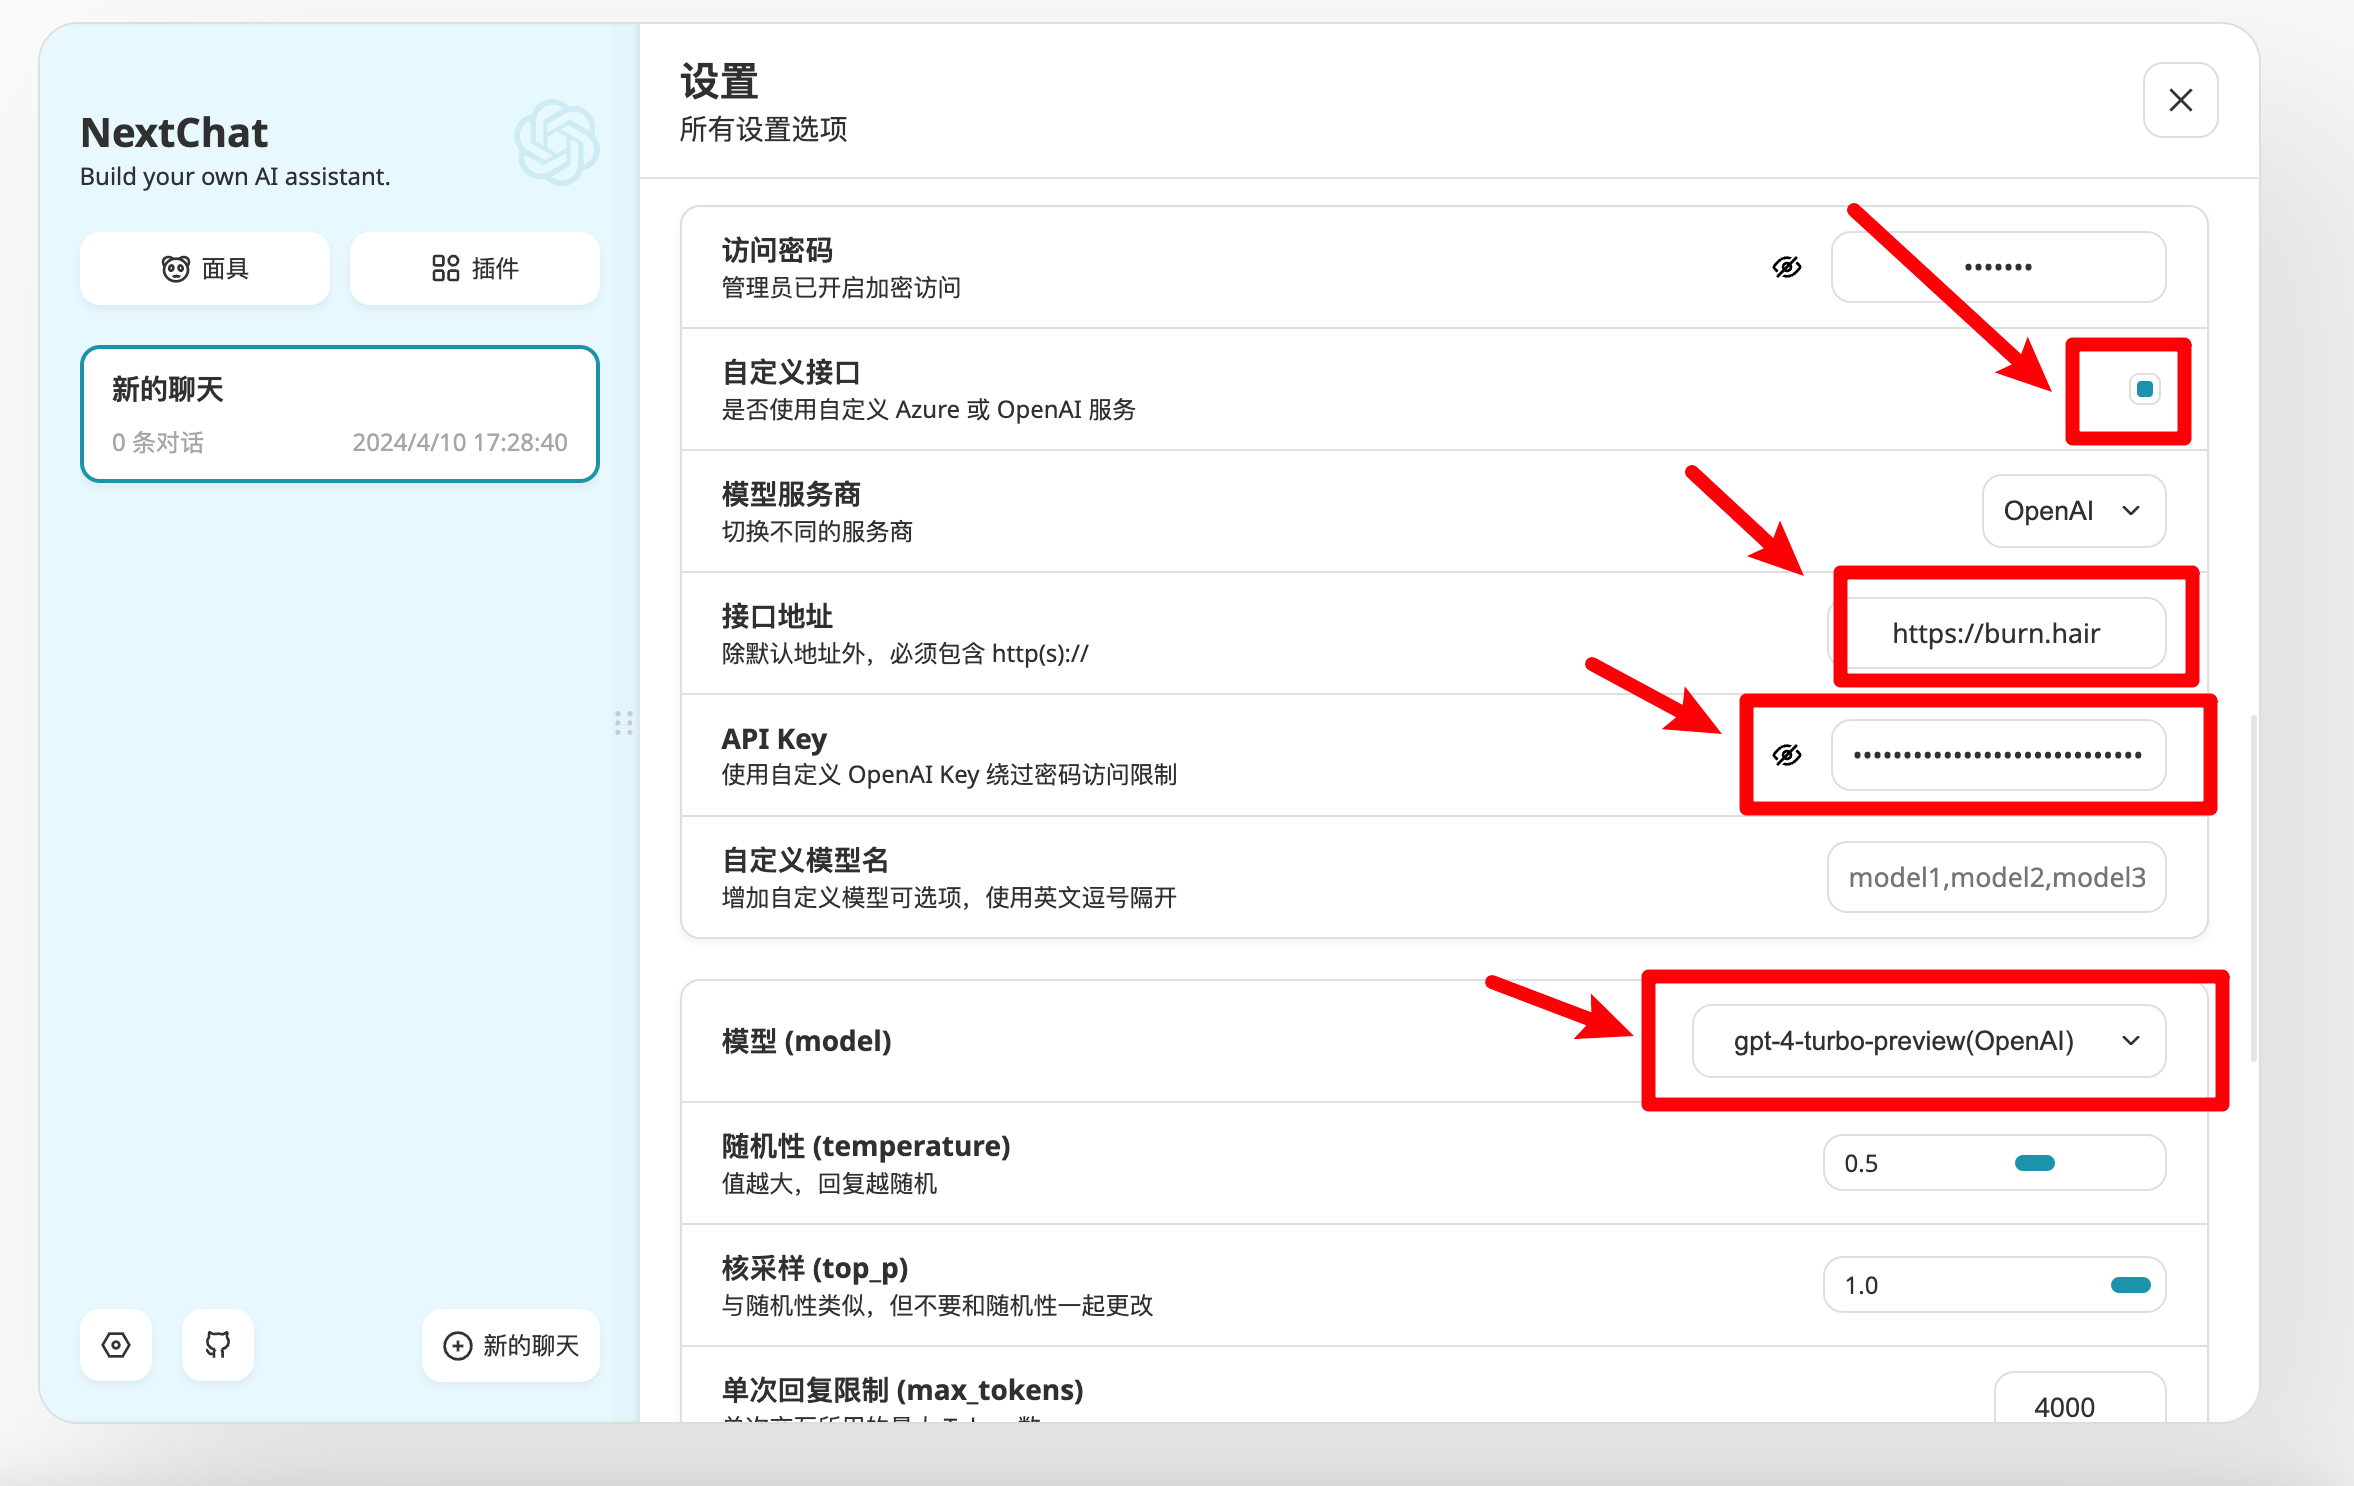Click the custom model name input field
This screenshot has width=2354, height=1486.
(x=1997, y=877)
